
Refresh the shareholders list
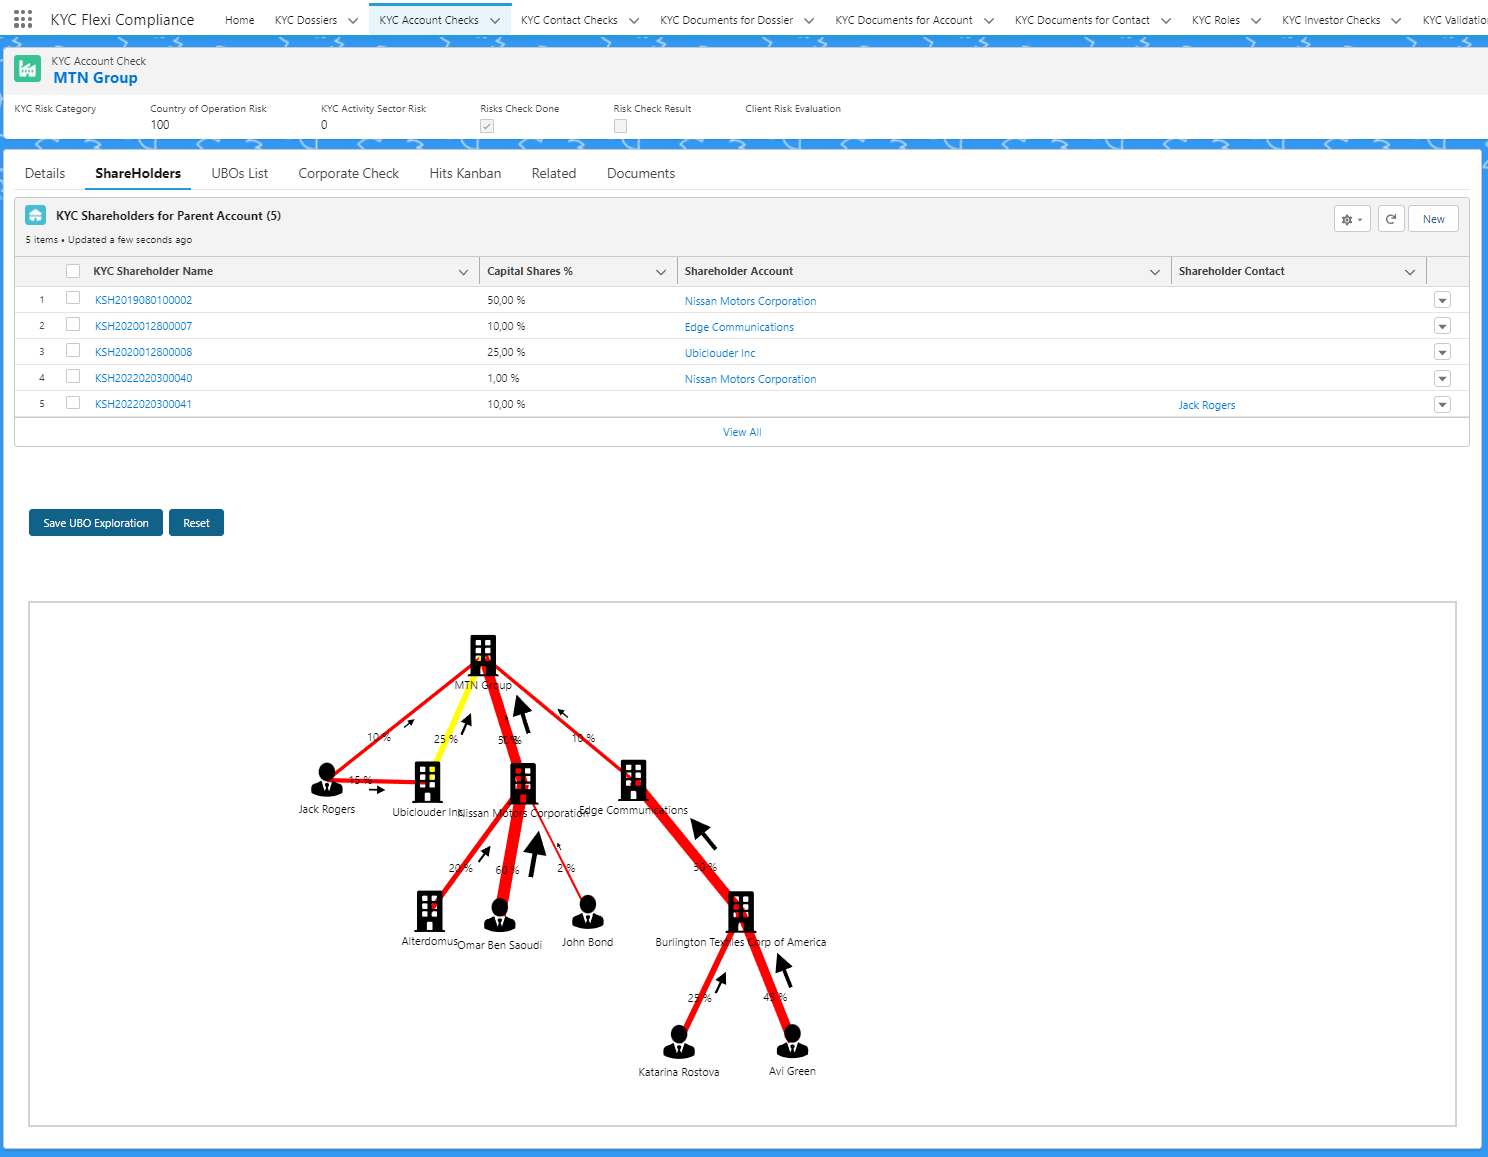pos(1391,219)
